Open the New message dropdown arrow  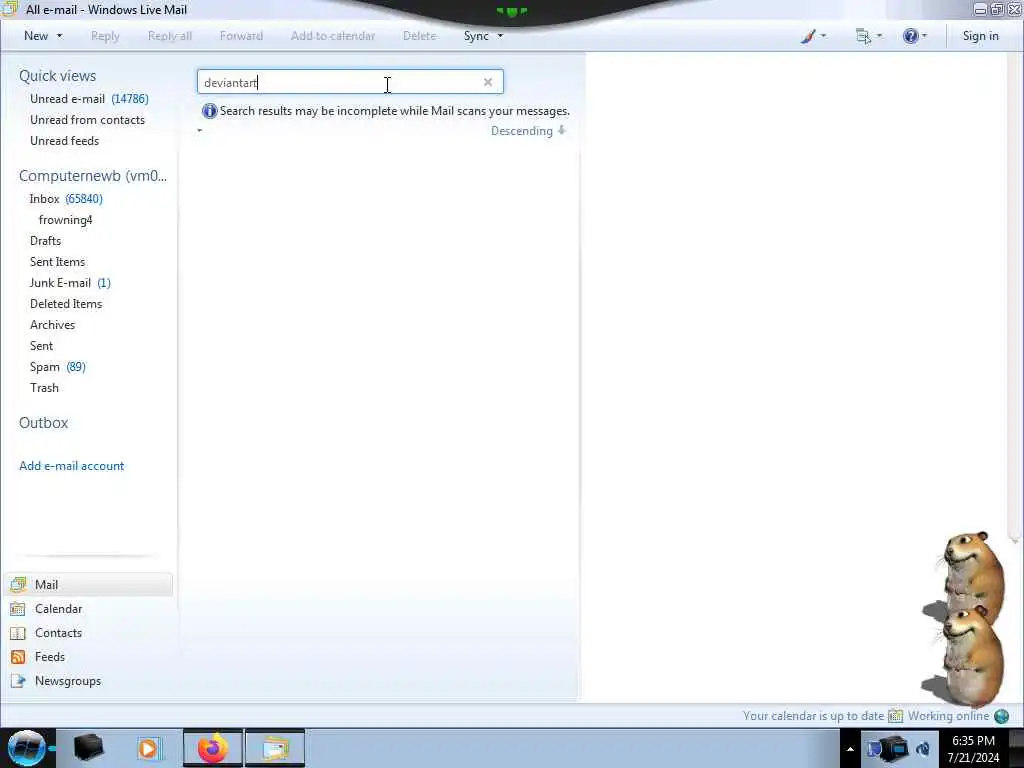click(x=59, y=36)
